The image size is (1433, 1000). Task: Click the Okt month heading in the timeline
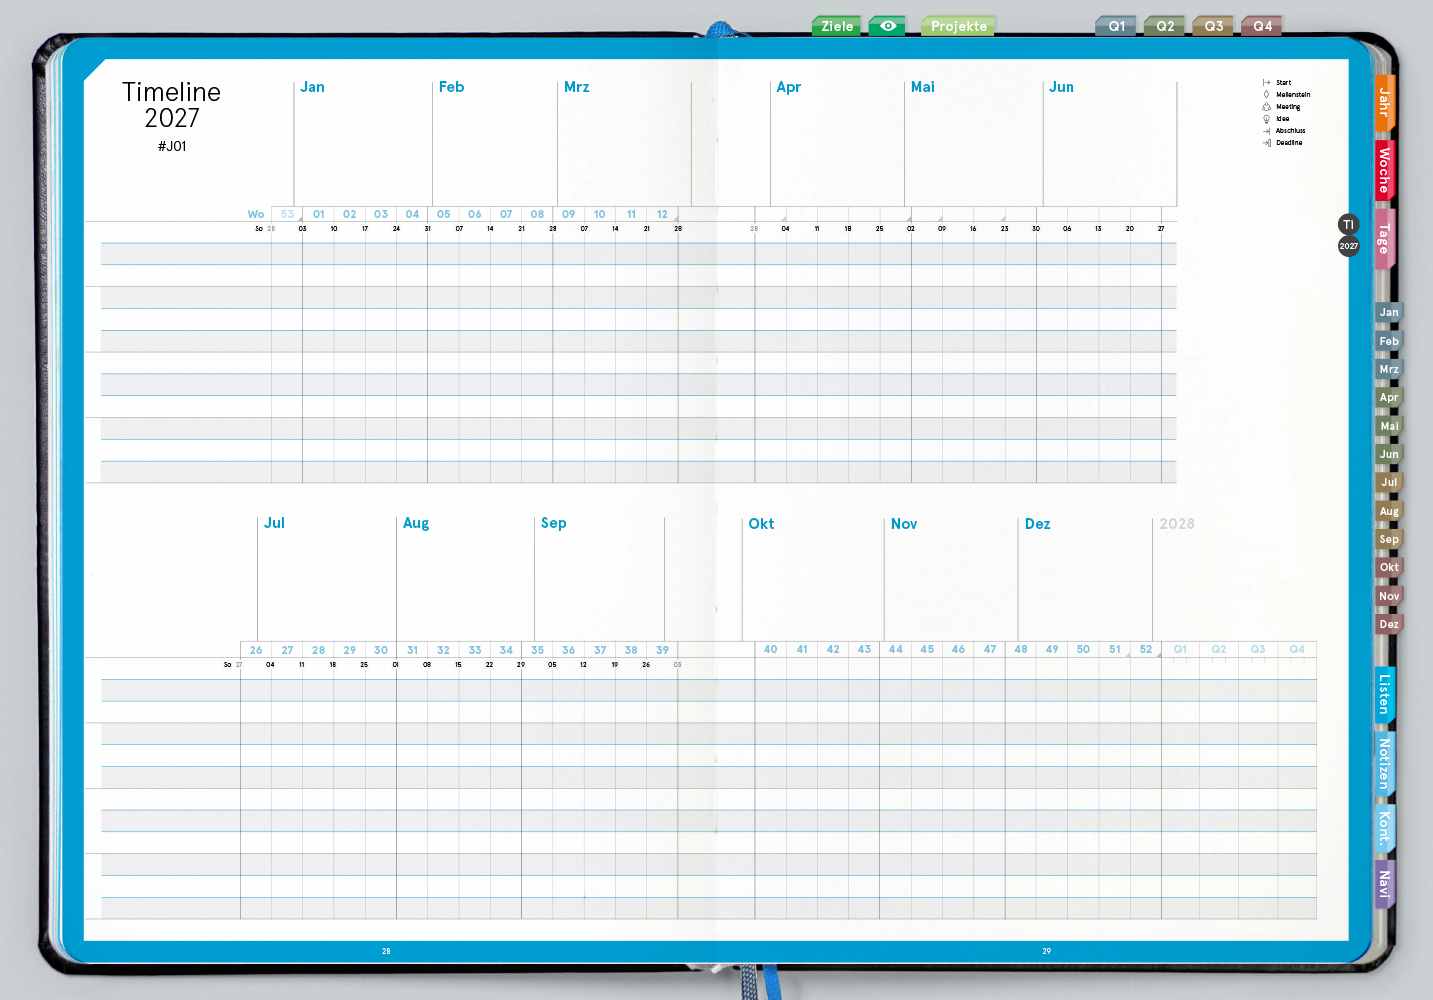pyautogui.click(x=761, y=524)
